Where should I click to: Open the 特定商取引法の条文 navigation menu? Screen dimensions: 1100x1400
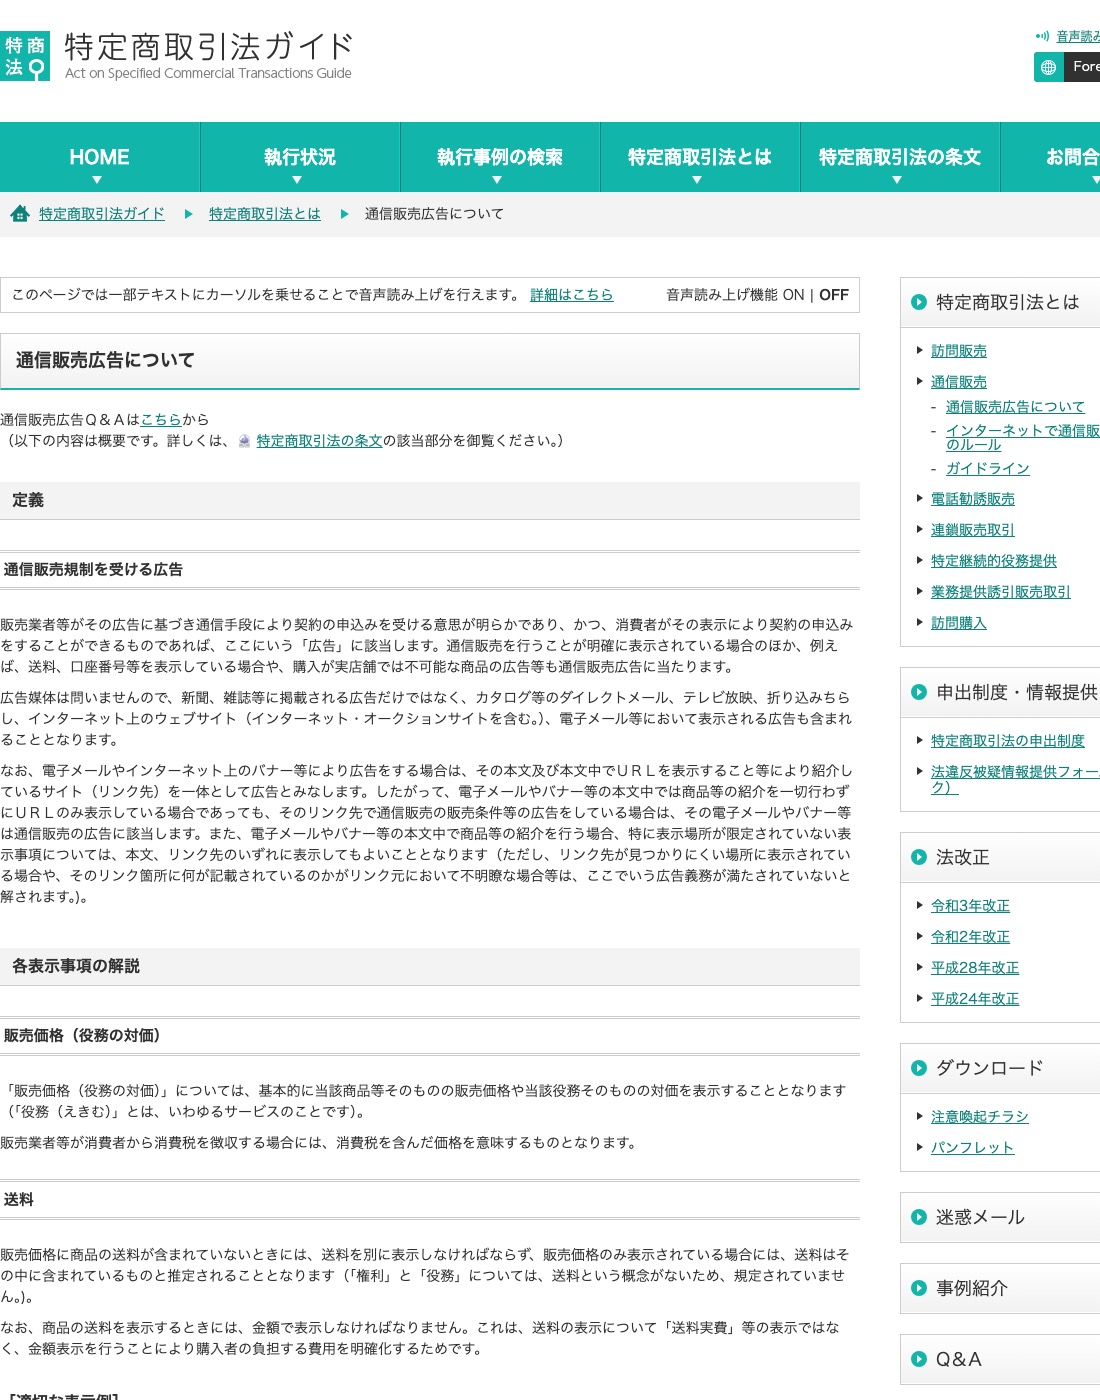900,157
